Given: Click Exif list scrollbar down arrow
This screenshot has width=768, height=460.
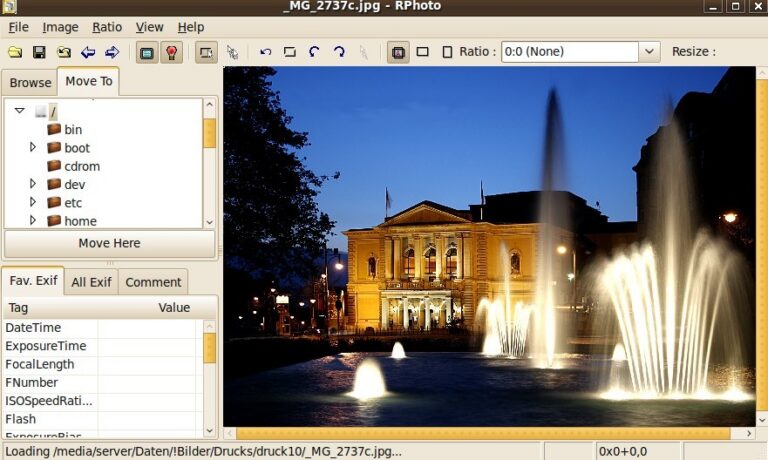Looking at the screenshot, I should point(210,431).
